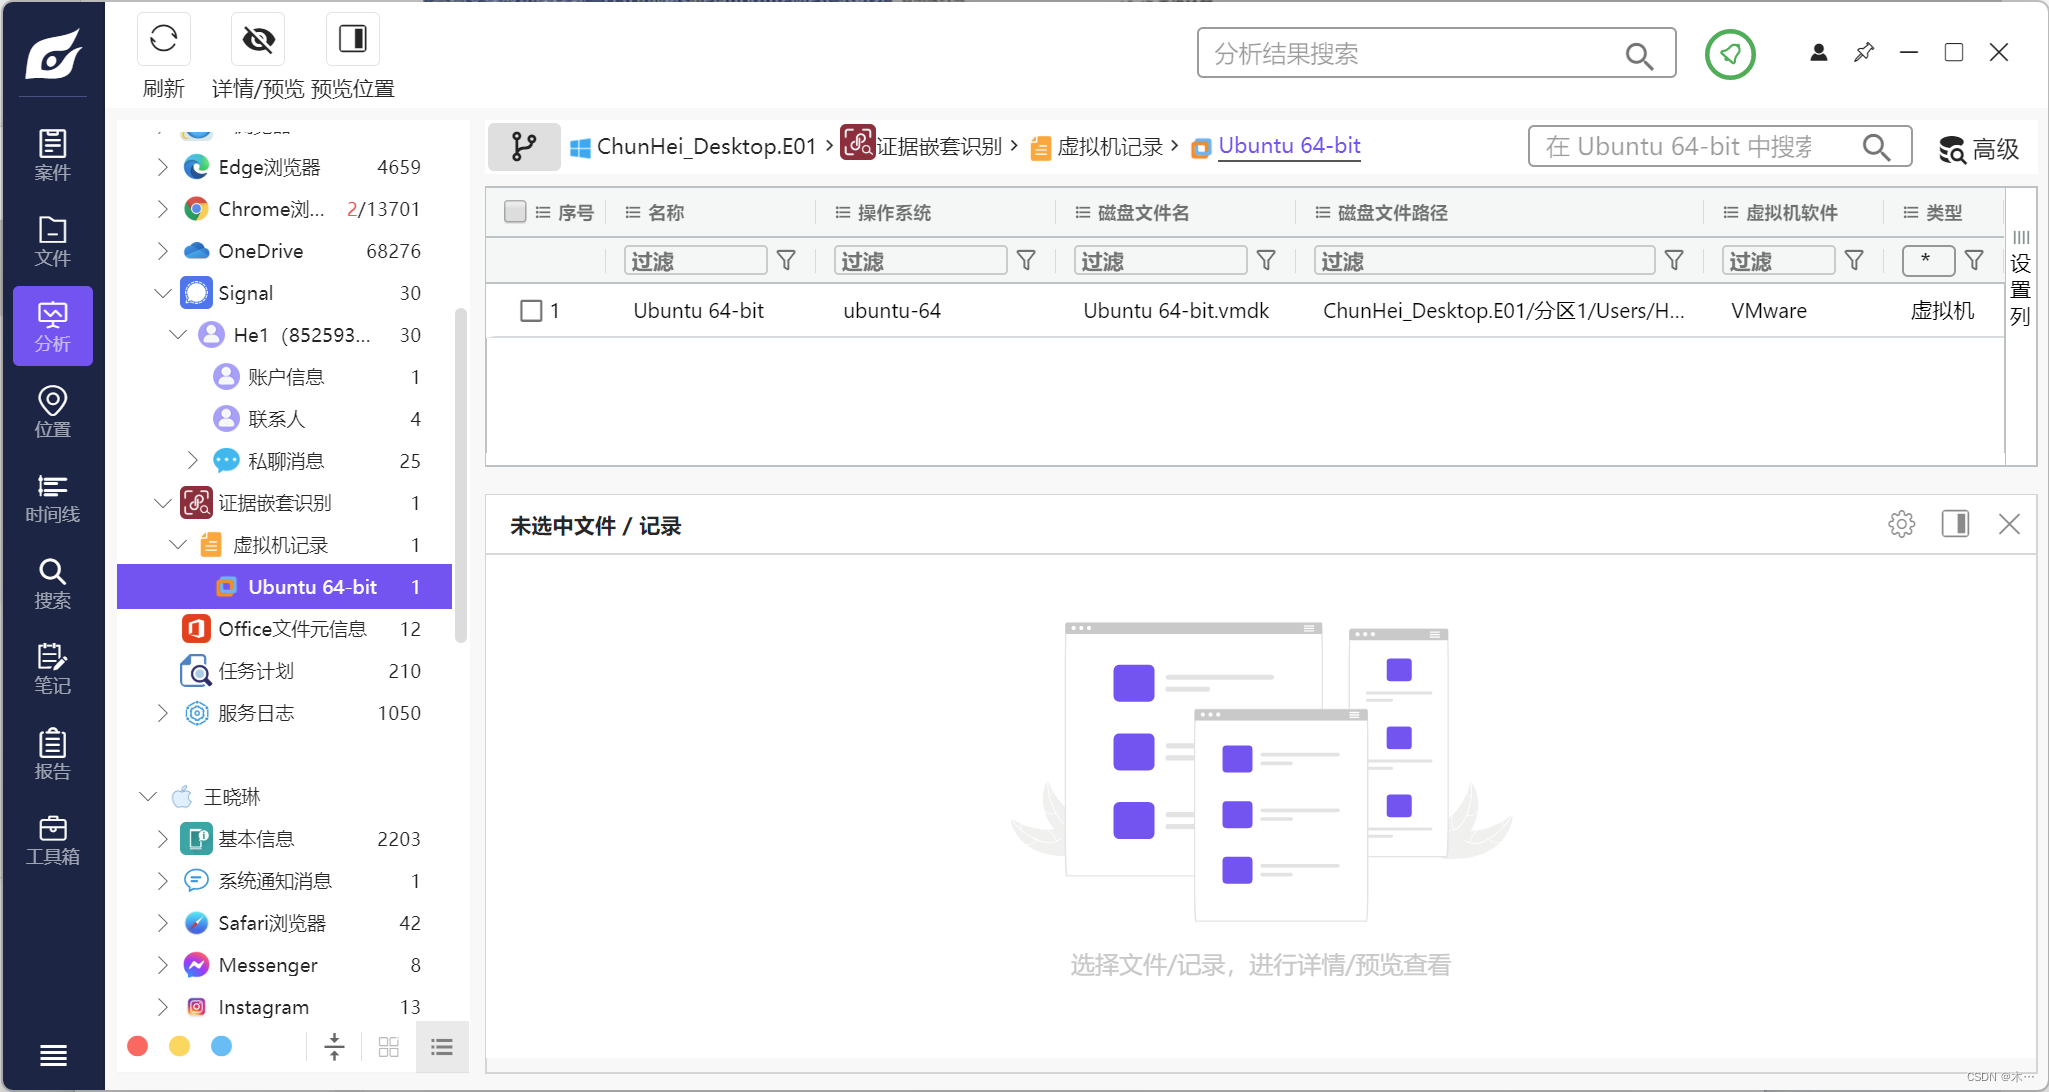
Task: Click the 预览位置 layout icon
Action: 352,40
